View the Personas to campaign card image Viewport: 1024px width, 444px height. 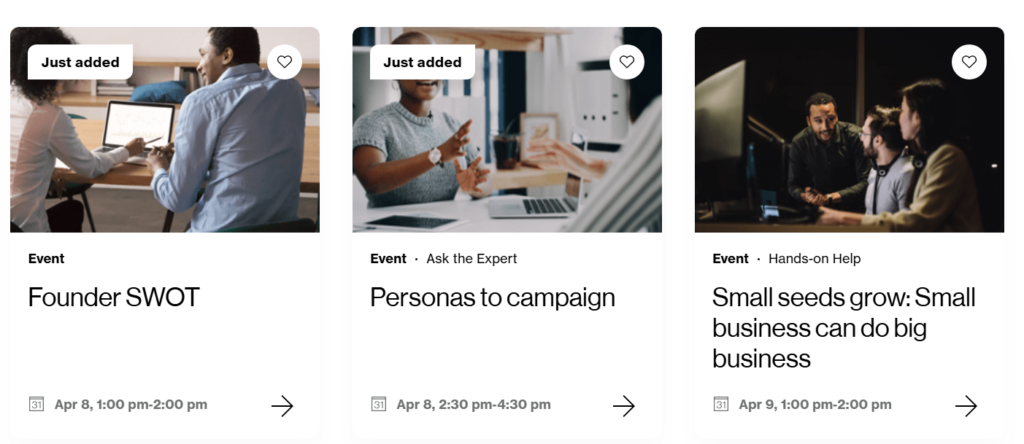click(x=507, y=129)
